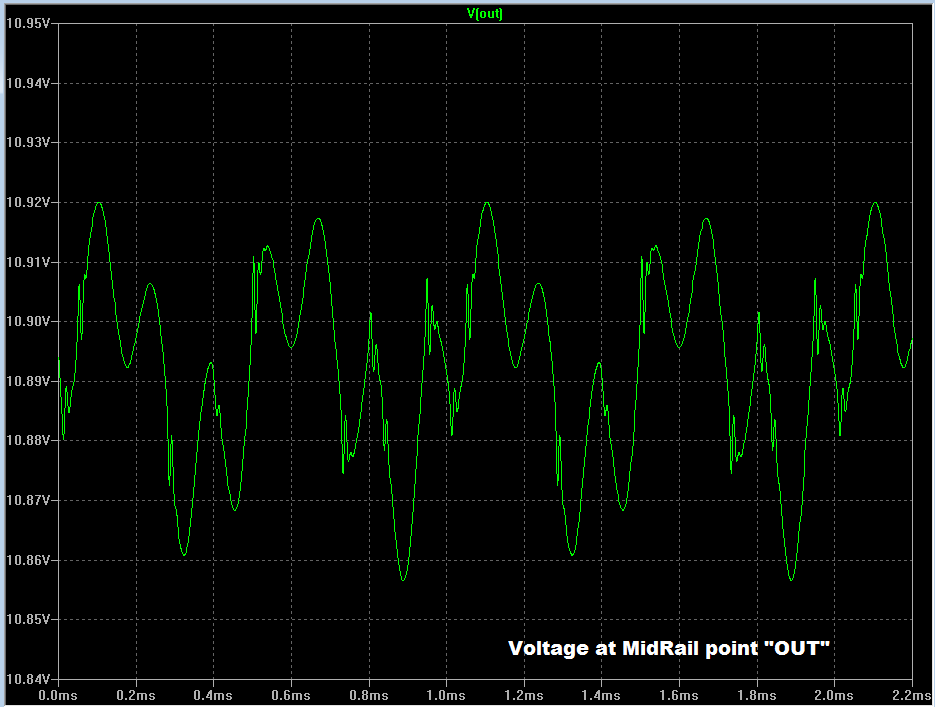Click the 10.88V axis label

click(28, 441)
